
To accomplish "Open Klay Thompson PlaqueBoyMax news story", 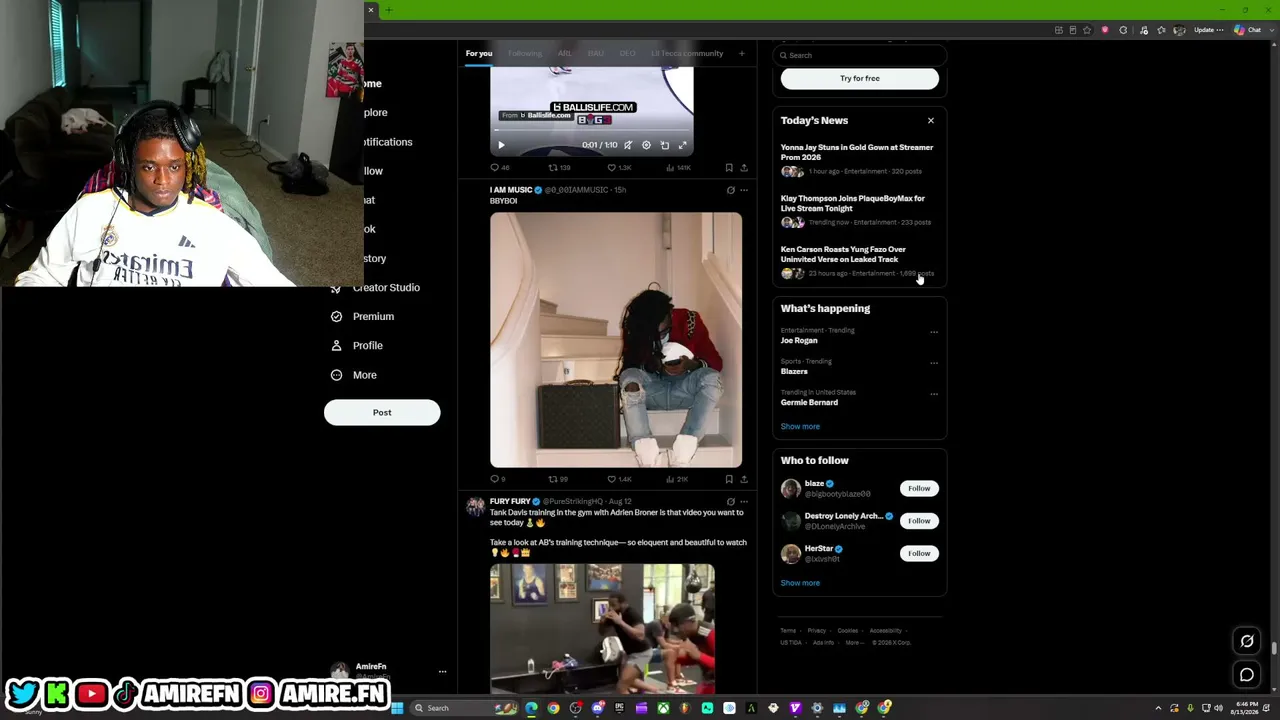I will (x=858, y=210).
